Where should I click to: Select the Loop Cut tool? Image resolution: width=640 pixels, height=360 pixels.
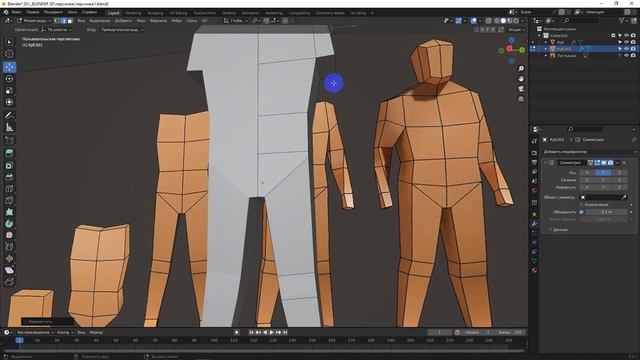click(9, 189)
